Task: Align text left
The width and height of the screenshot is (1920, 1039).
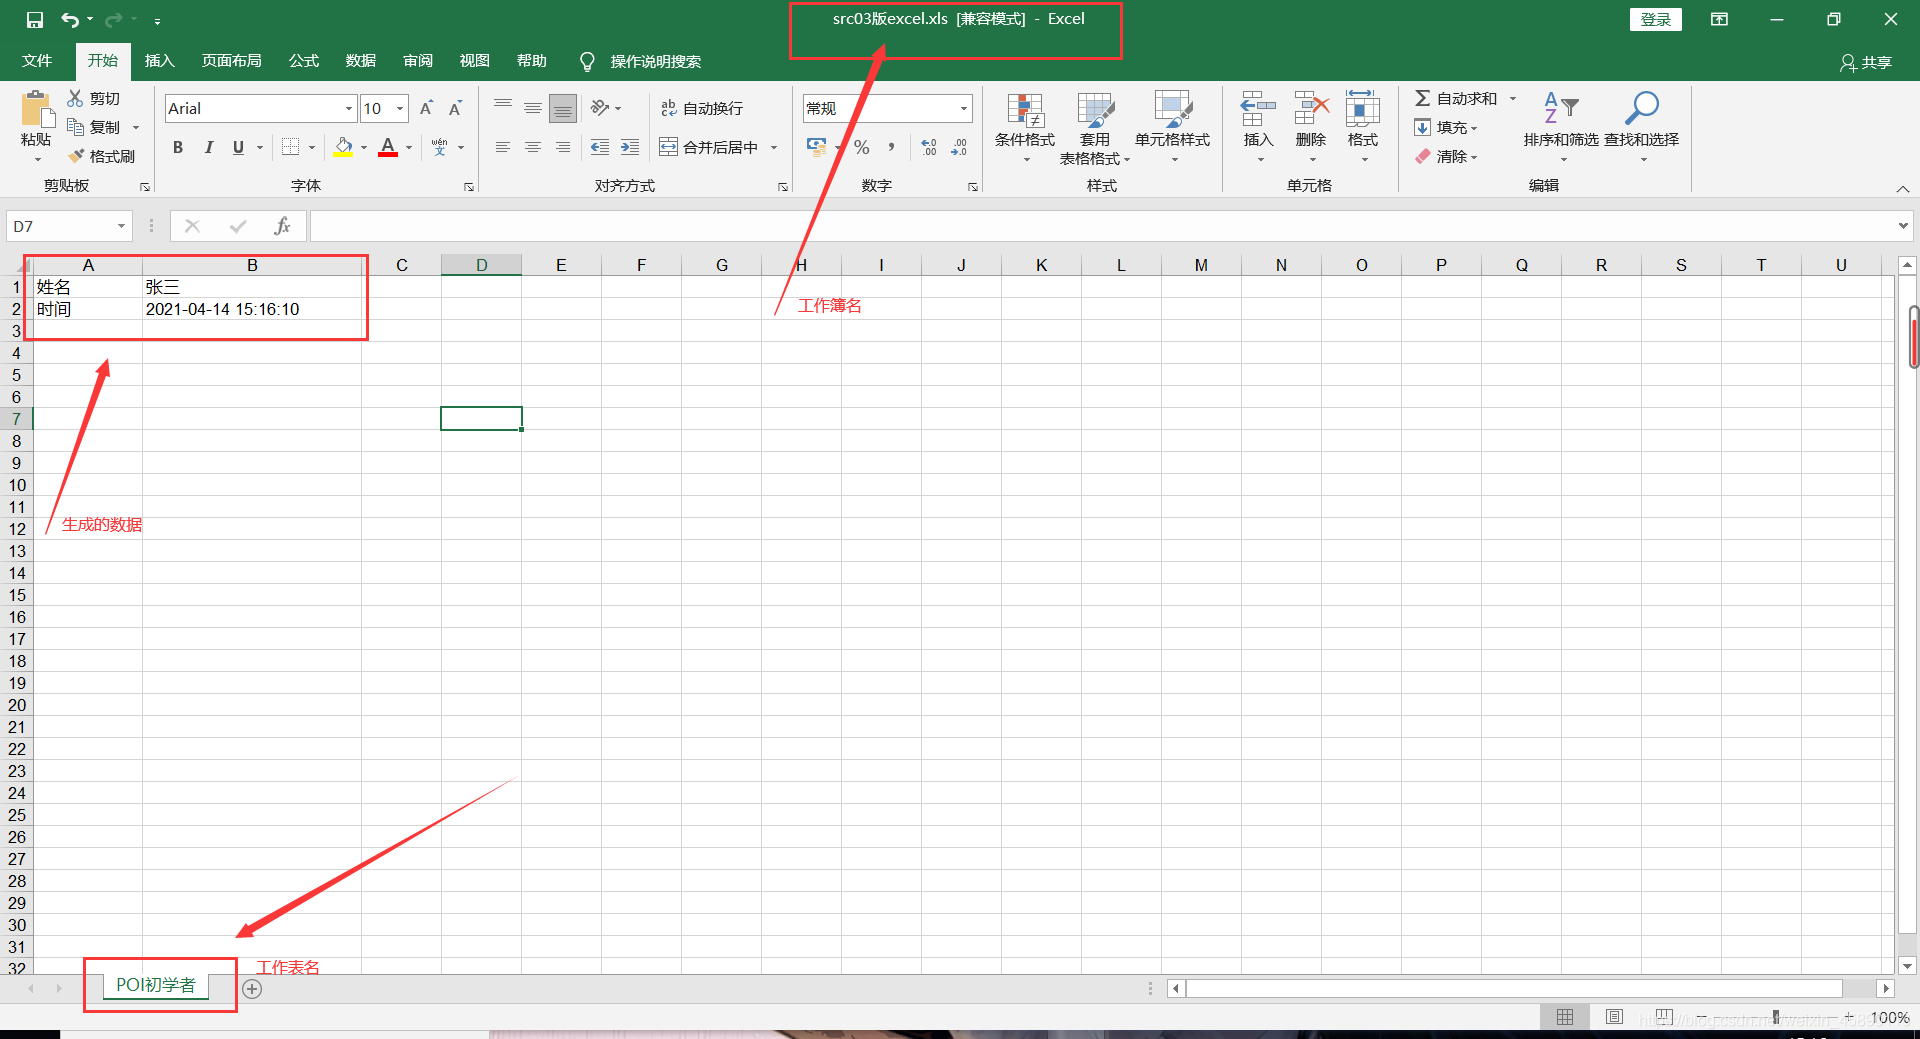Action: coord(503,147)
